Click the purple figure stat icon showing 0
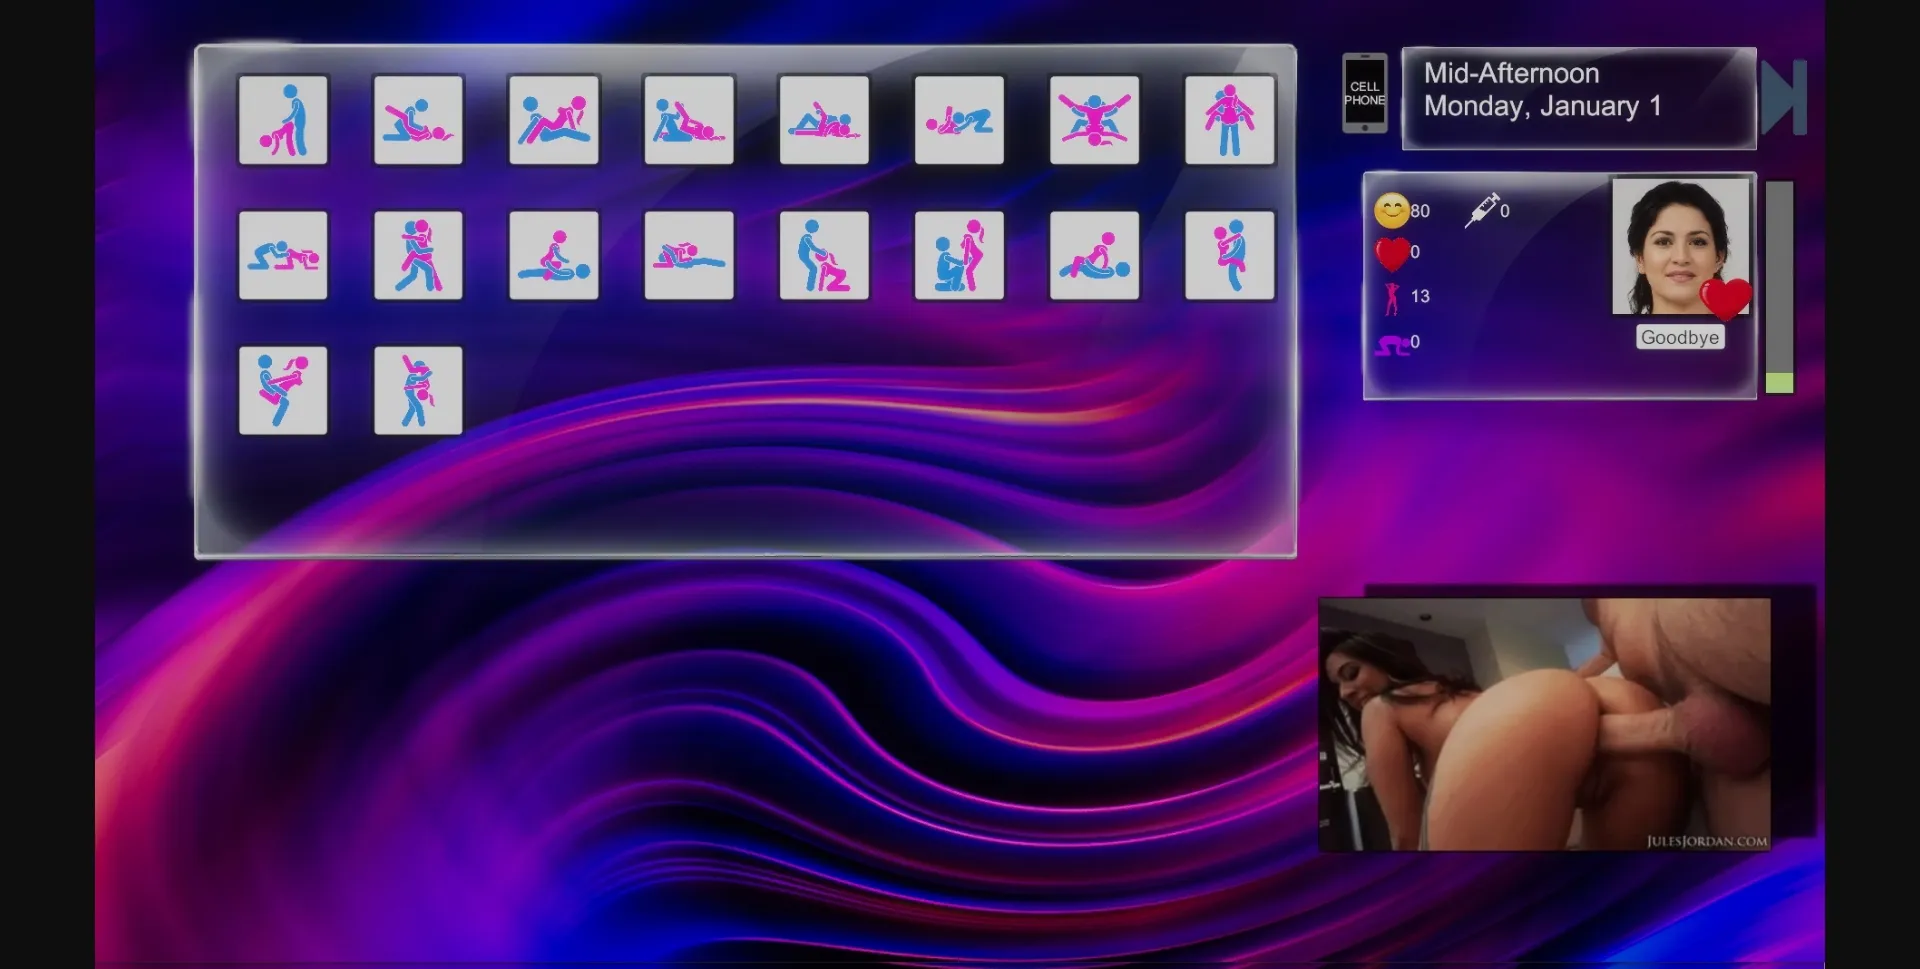The width and height of the screenshot is (1920, 969). [1392, 344]
